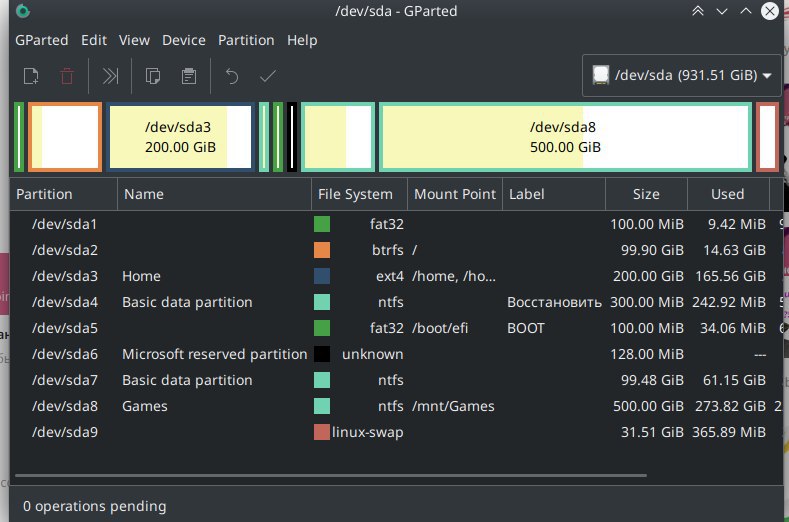Click the 365.89 MiB used value
Screen dimensions: 789x522
coord(729,432)
